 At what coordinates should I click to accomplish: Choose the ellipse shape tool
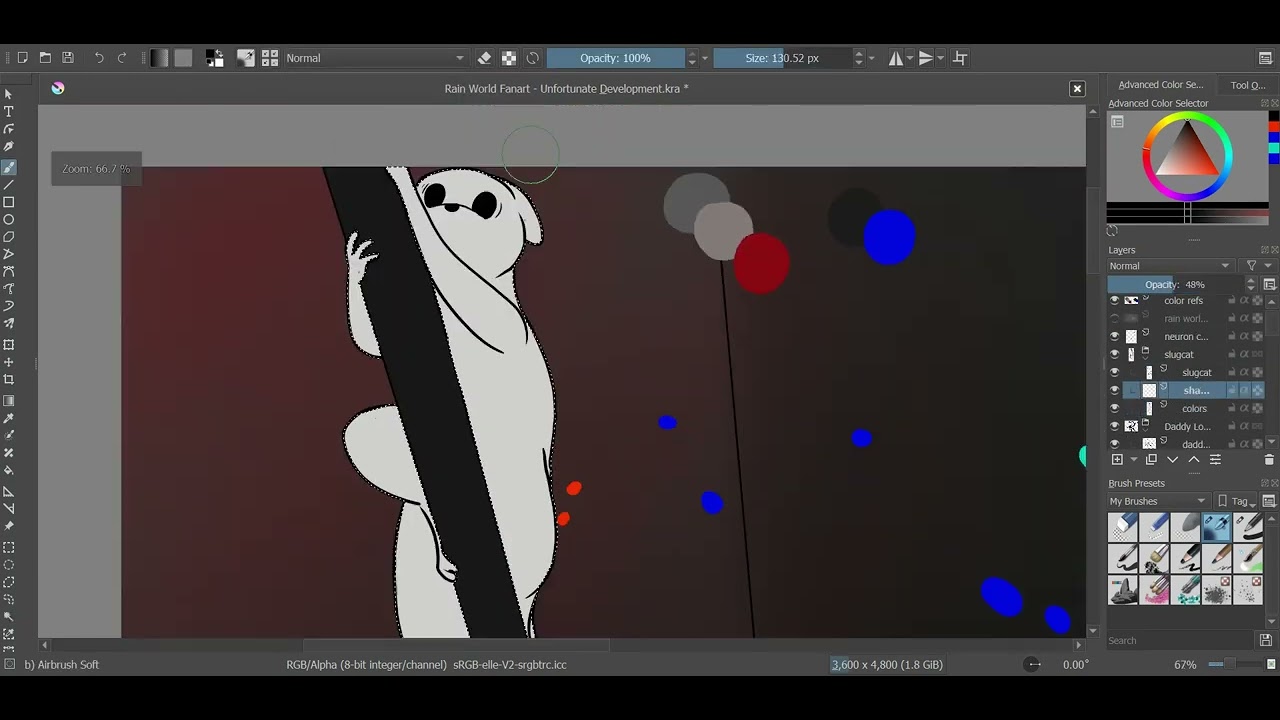9,220
